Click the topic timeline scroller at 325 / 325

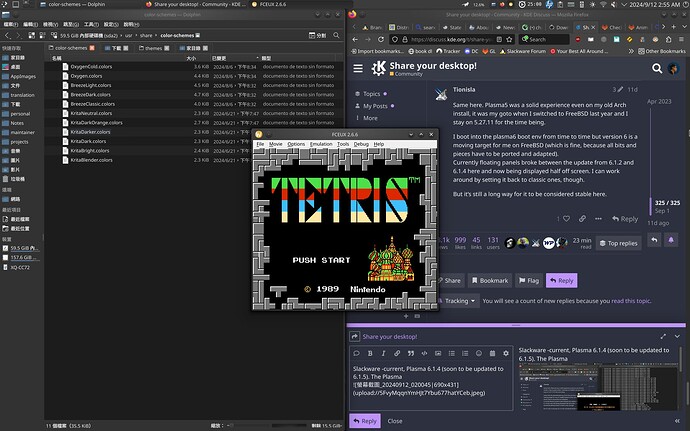click(x=666, y=206)
